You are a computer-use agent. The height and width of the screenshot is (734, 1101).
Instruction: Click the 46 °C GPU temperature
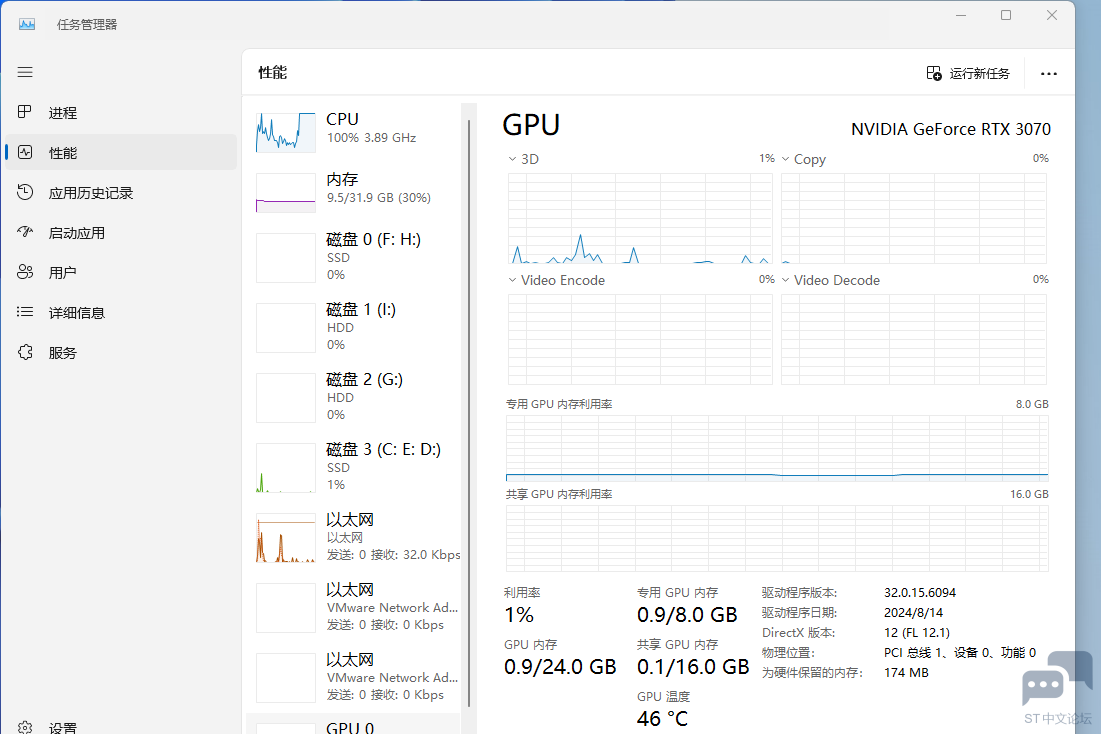click(662, 719)
